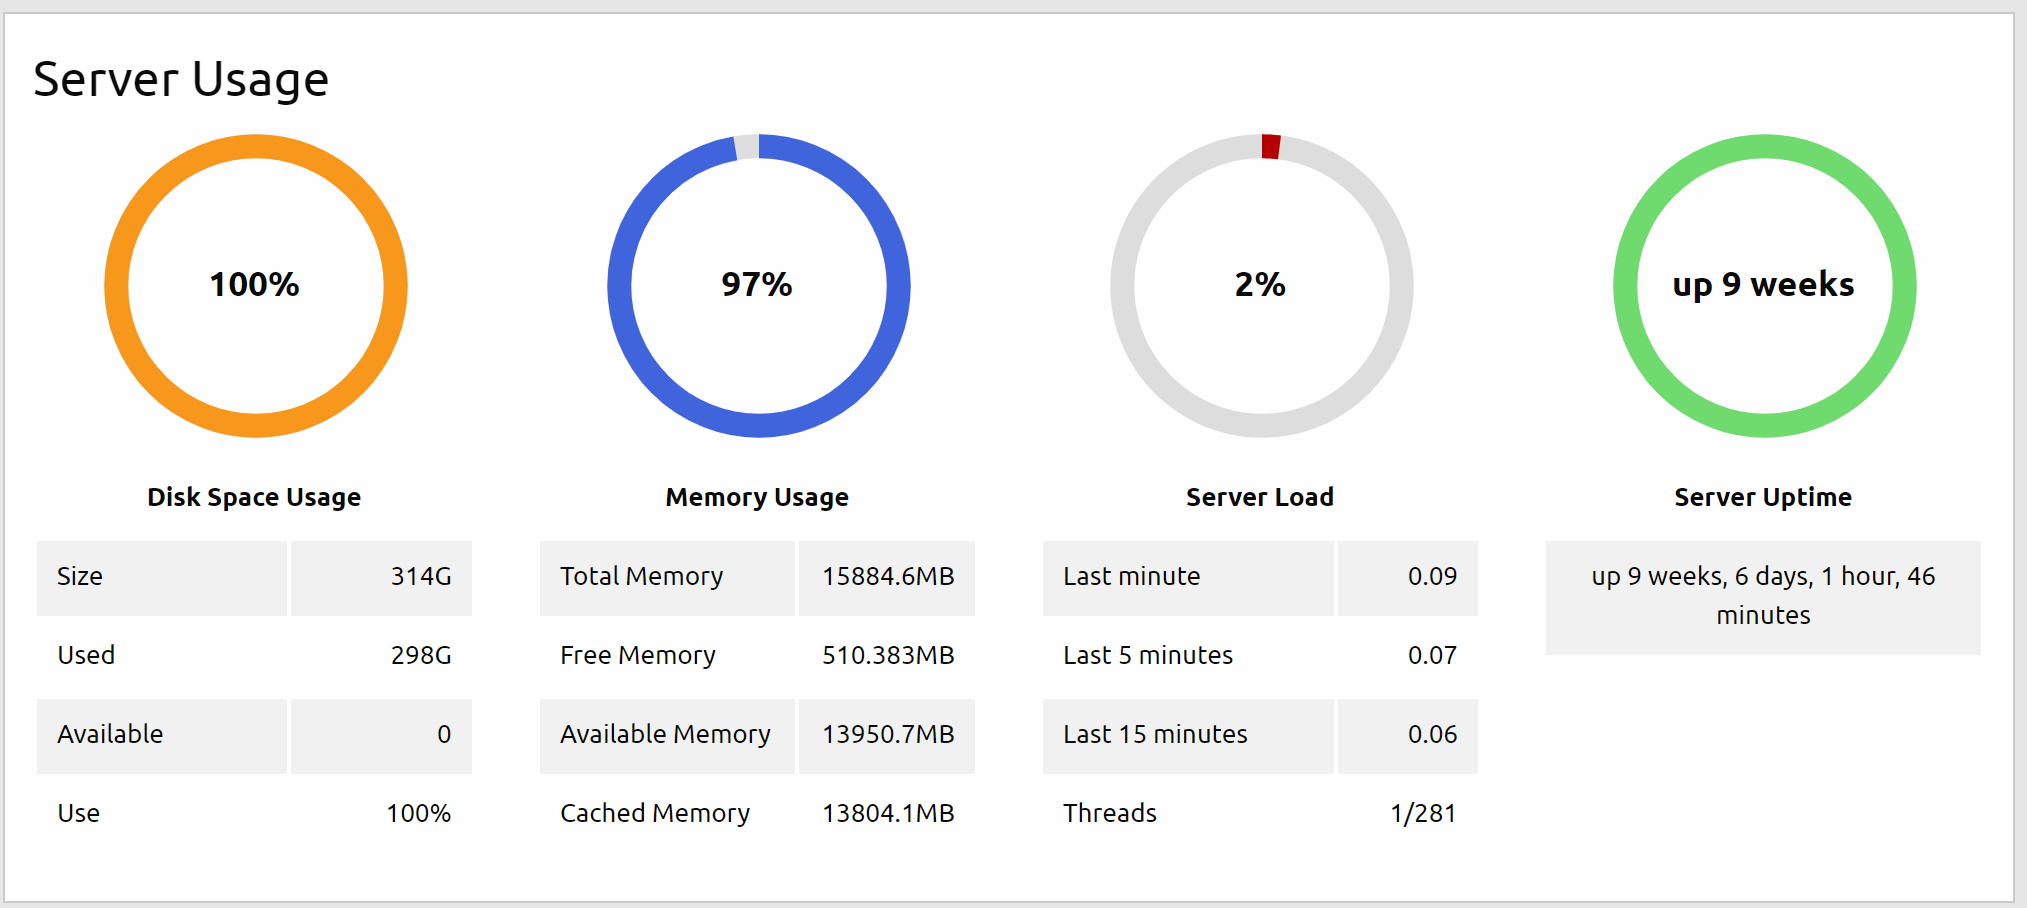The image size is (2027, 908).
Task: Click the 'up 9 weeks' gauge text
Action: point(1763,285)
